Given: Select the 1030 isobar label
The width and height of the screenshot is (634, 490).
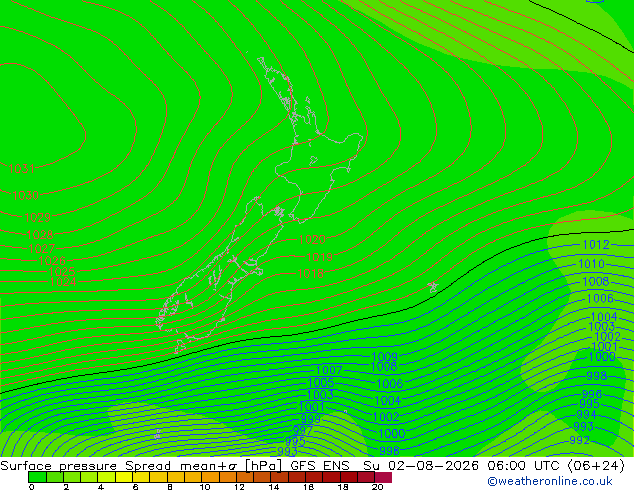Looking at the screenshot, I should coord(25,195).
